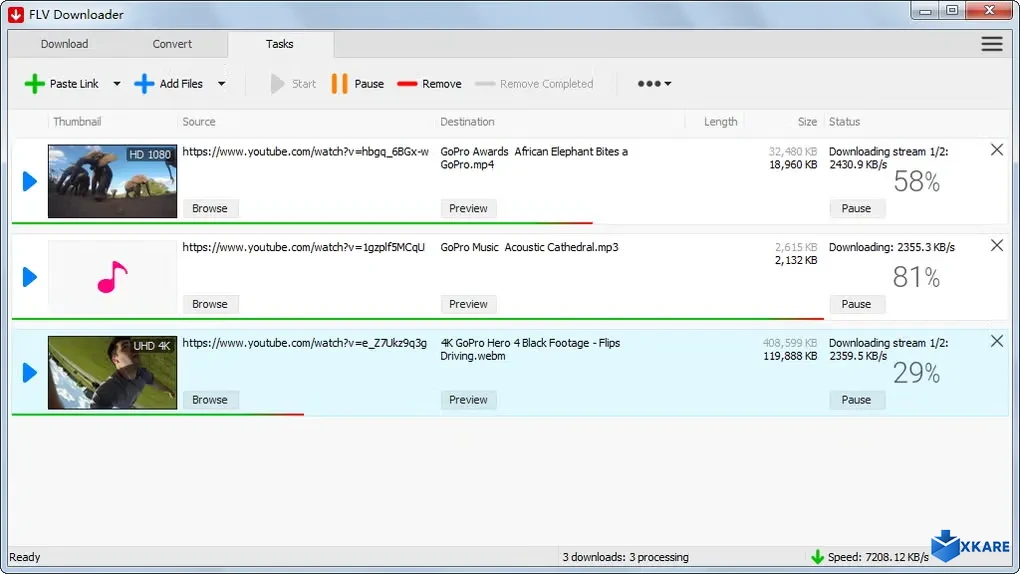
Task: Click '3 downloads: 3 processing' status text
Action: click(x=625, y=557)
